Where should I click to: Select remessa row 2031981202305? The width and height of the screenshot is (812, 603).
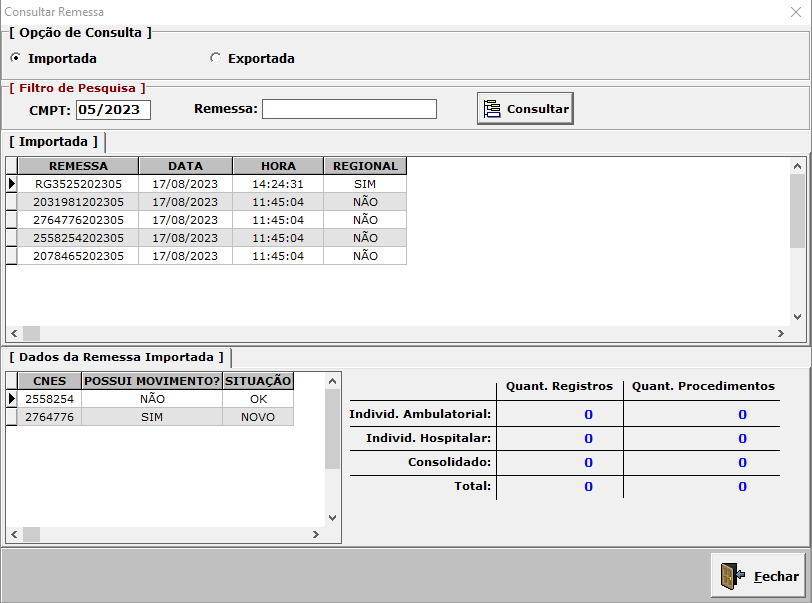(78, 202)
